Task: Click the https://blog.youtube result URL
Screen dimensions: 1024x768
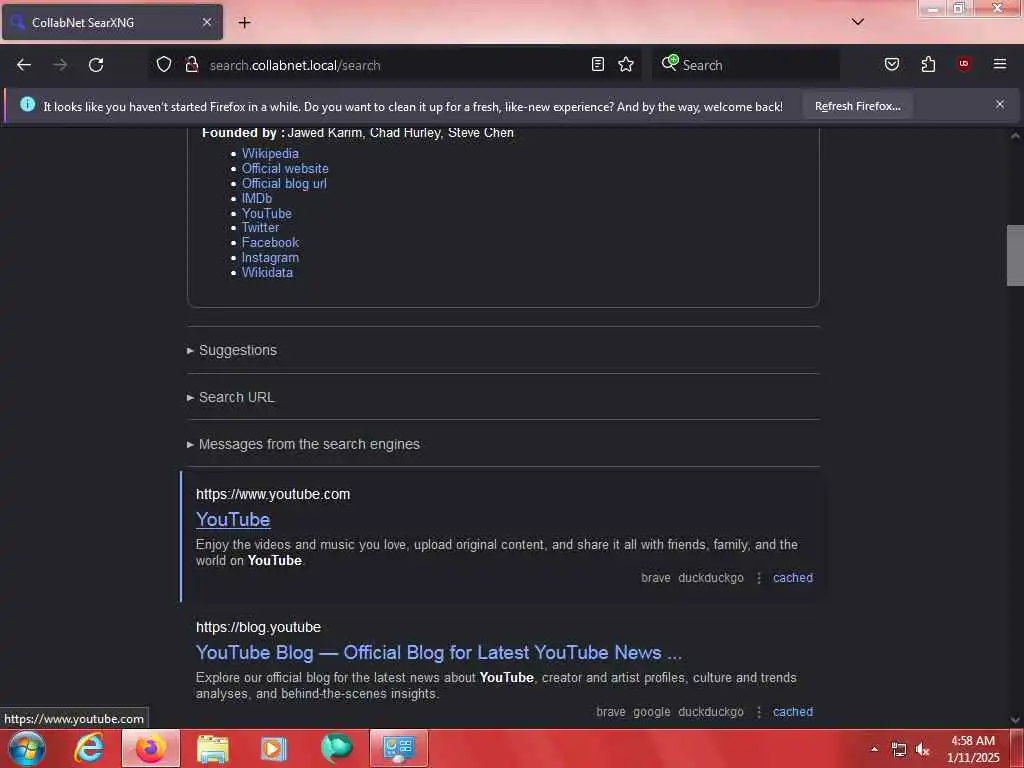Action: click(x=259, y=628)
